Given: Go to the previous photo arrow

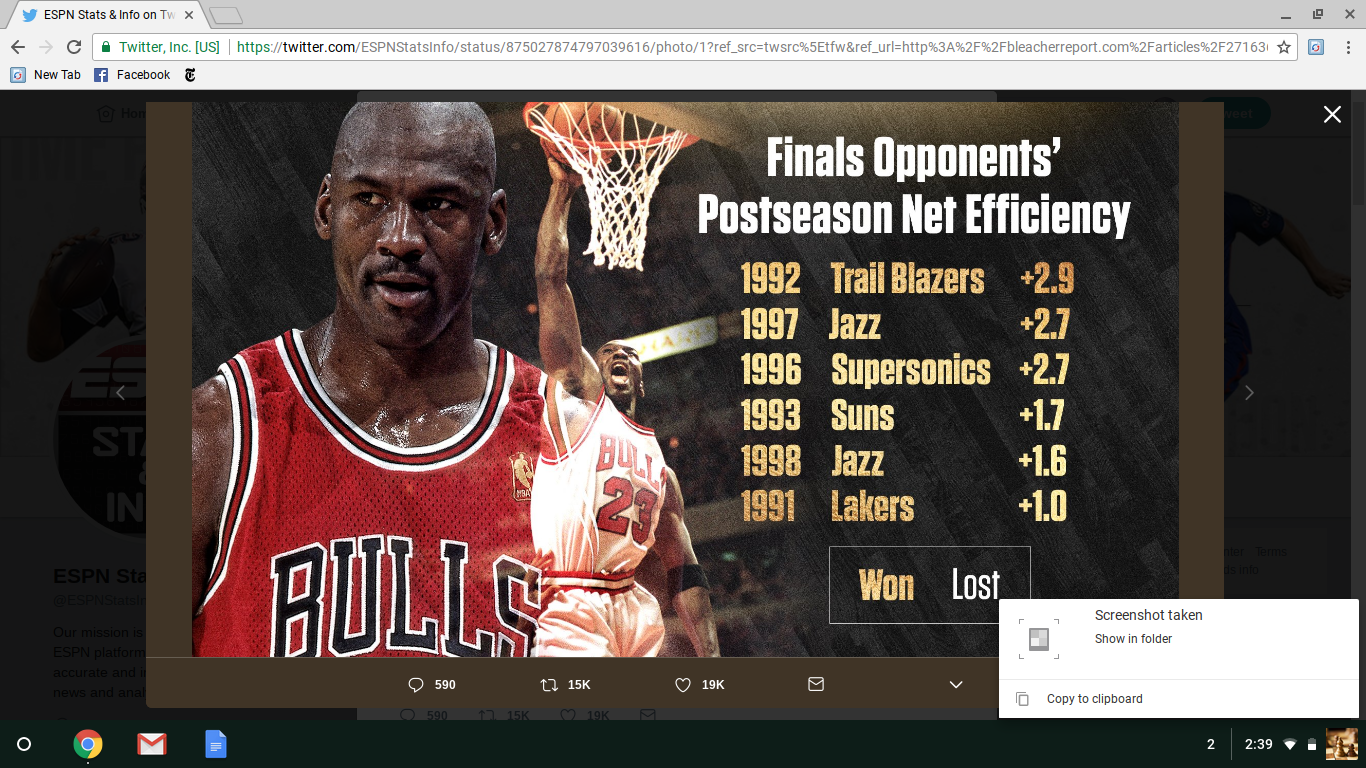Looking at the screenshot, I should 120,393.
